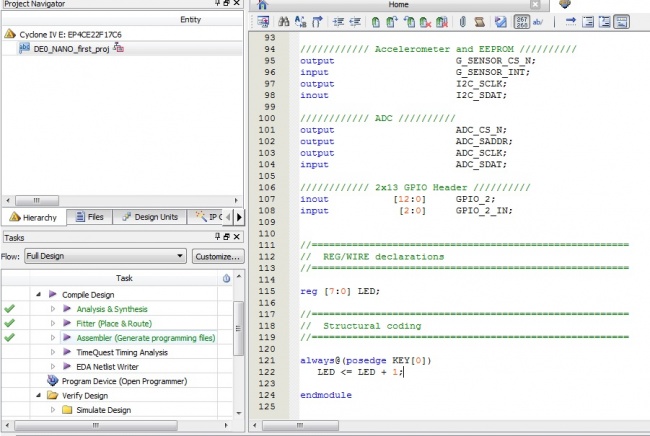
Task: Select DE0_NANO_first_proj entity
Action: point(71,49)
